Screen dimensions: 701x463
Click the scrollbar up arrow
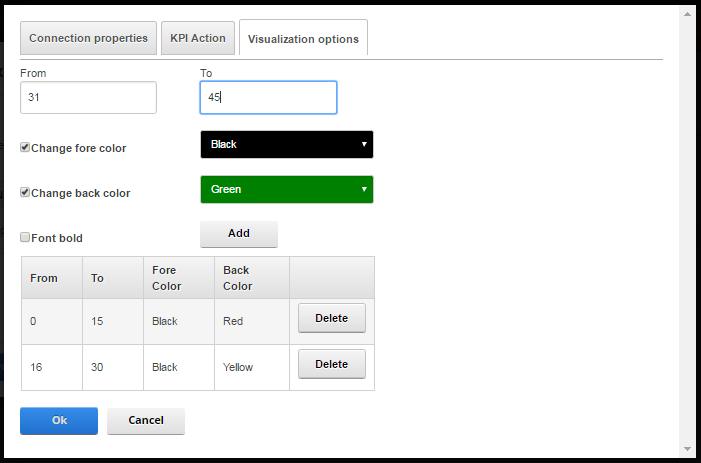[688, 14]
